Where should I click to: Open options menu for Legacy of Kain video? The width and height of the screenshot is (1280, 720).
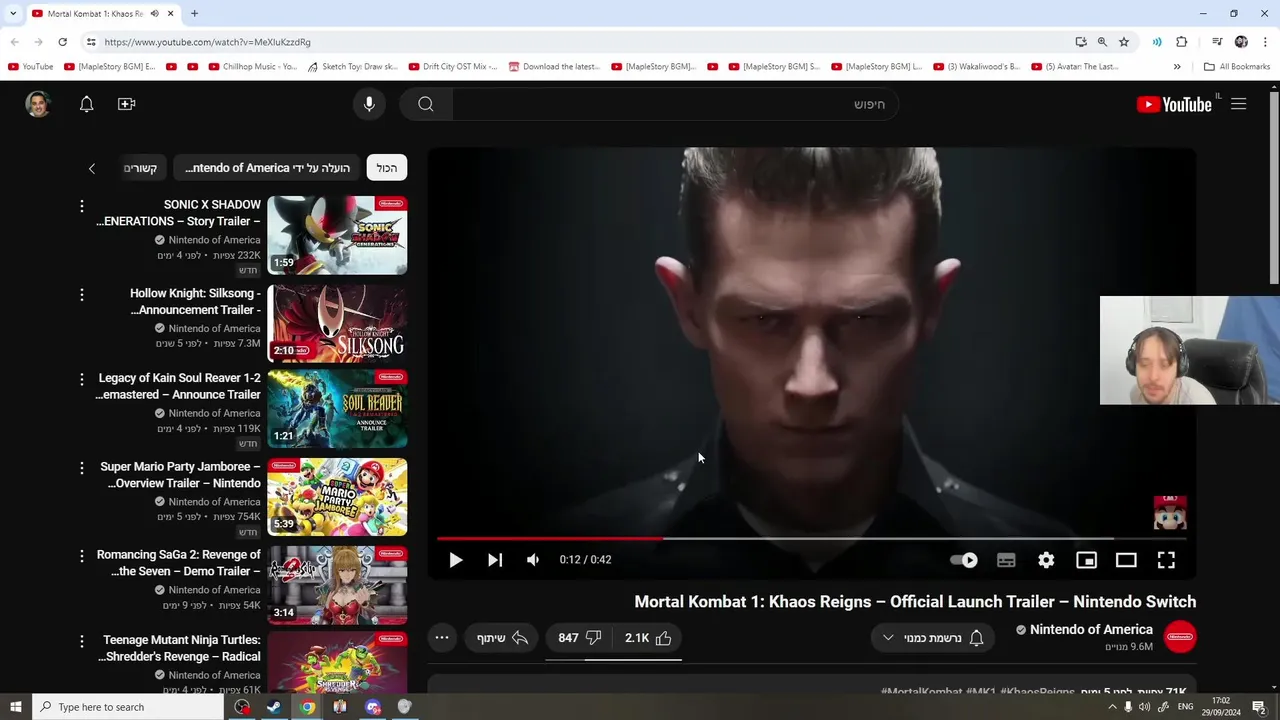[82, 379]
